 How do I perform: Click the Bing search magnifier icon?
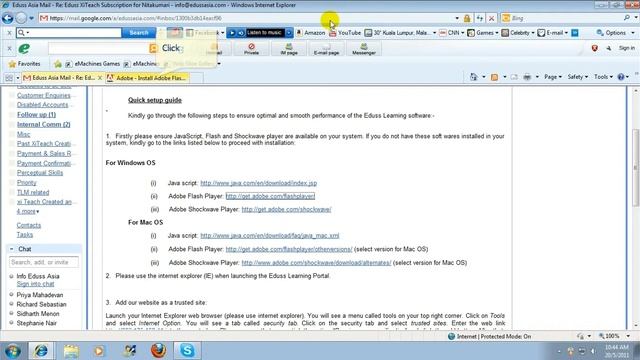(x=627, y=18)
